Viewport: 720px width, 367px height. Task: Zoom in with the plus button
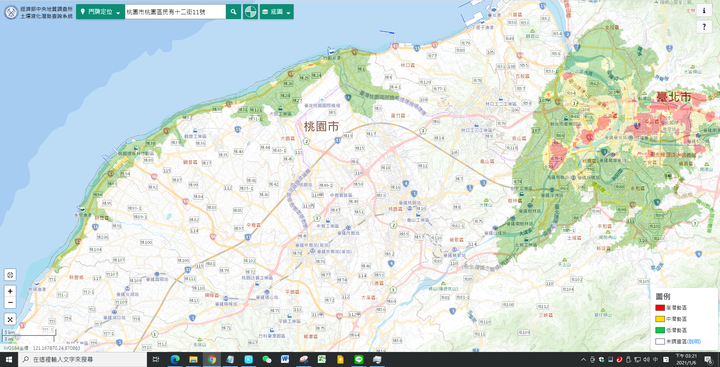[x=11, y=291]
